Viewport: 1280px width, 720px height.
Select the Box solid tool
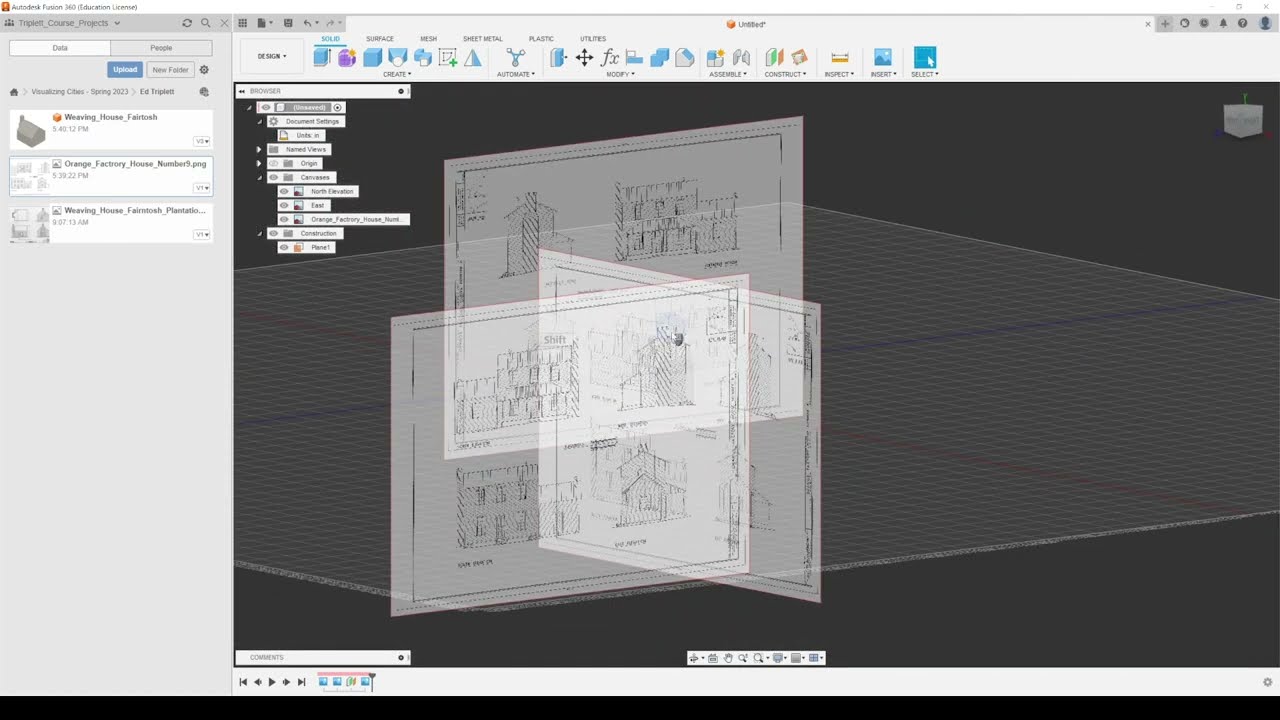[x=372, y=57]
